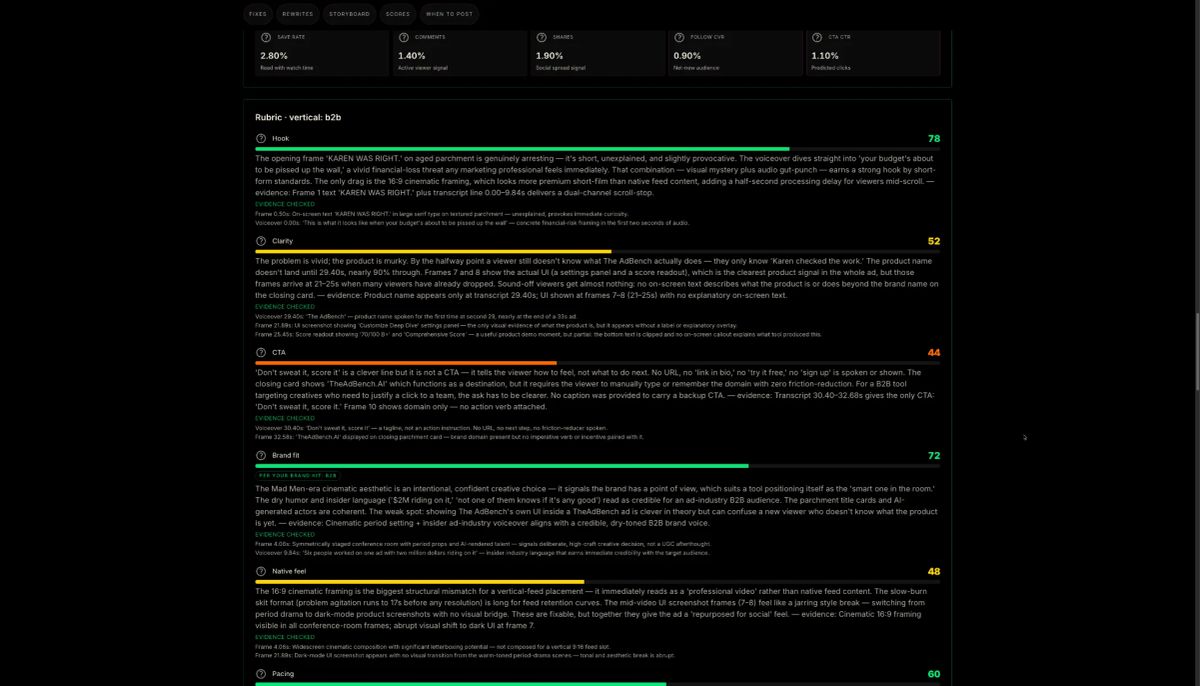Click the help icon beside Brand fit
Screen dimensions: 1200x686
261,455
